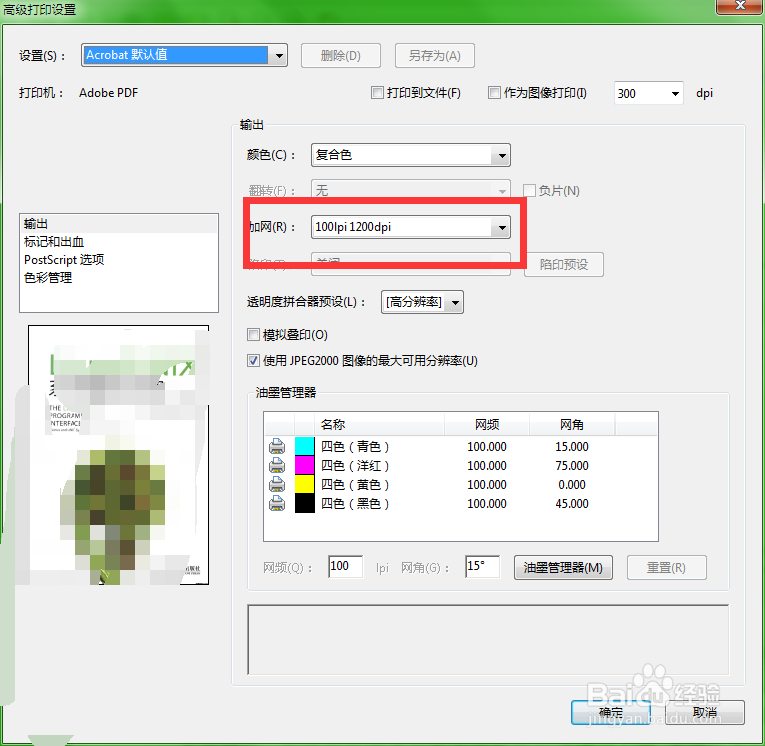Confirm with the 确定 button
This screenshot has width=765, height=746.
(611, 712)
